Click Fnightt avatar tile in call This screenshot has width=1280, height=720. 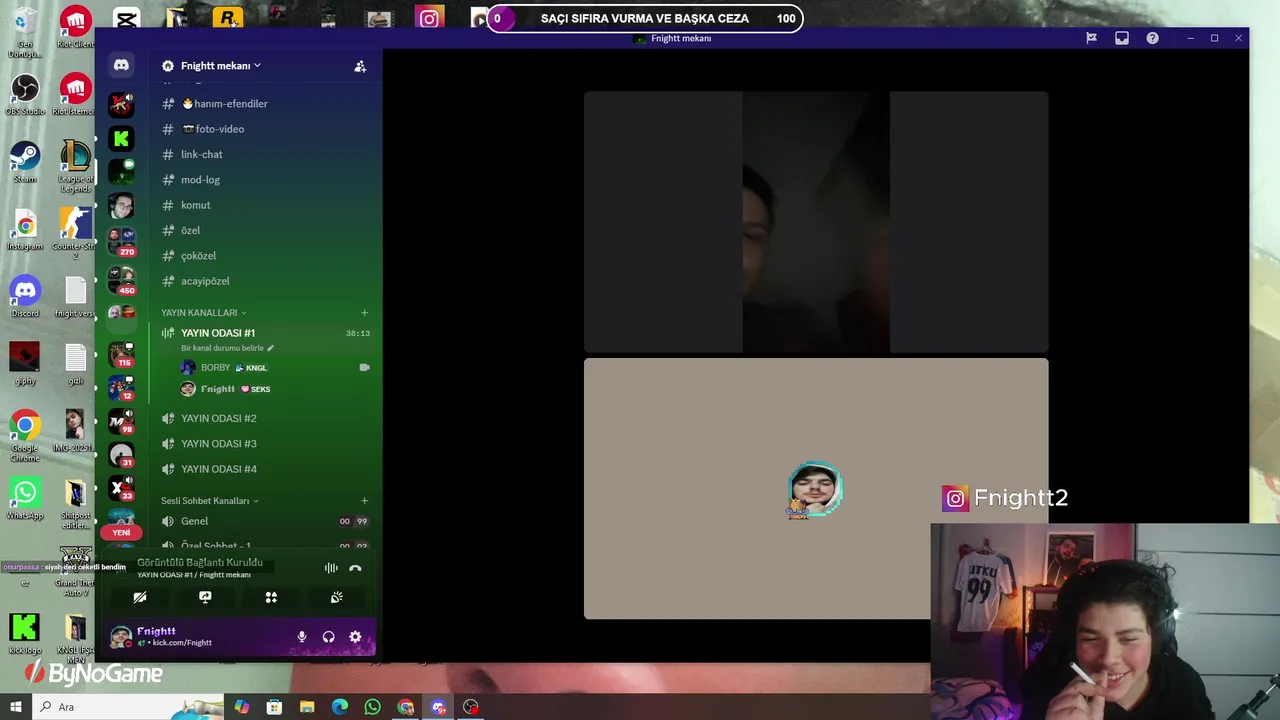[816, 489]
